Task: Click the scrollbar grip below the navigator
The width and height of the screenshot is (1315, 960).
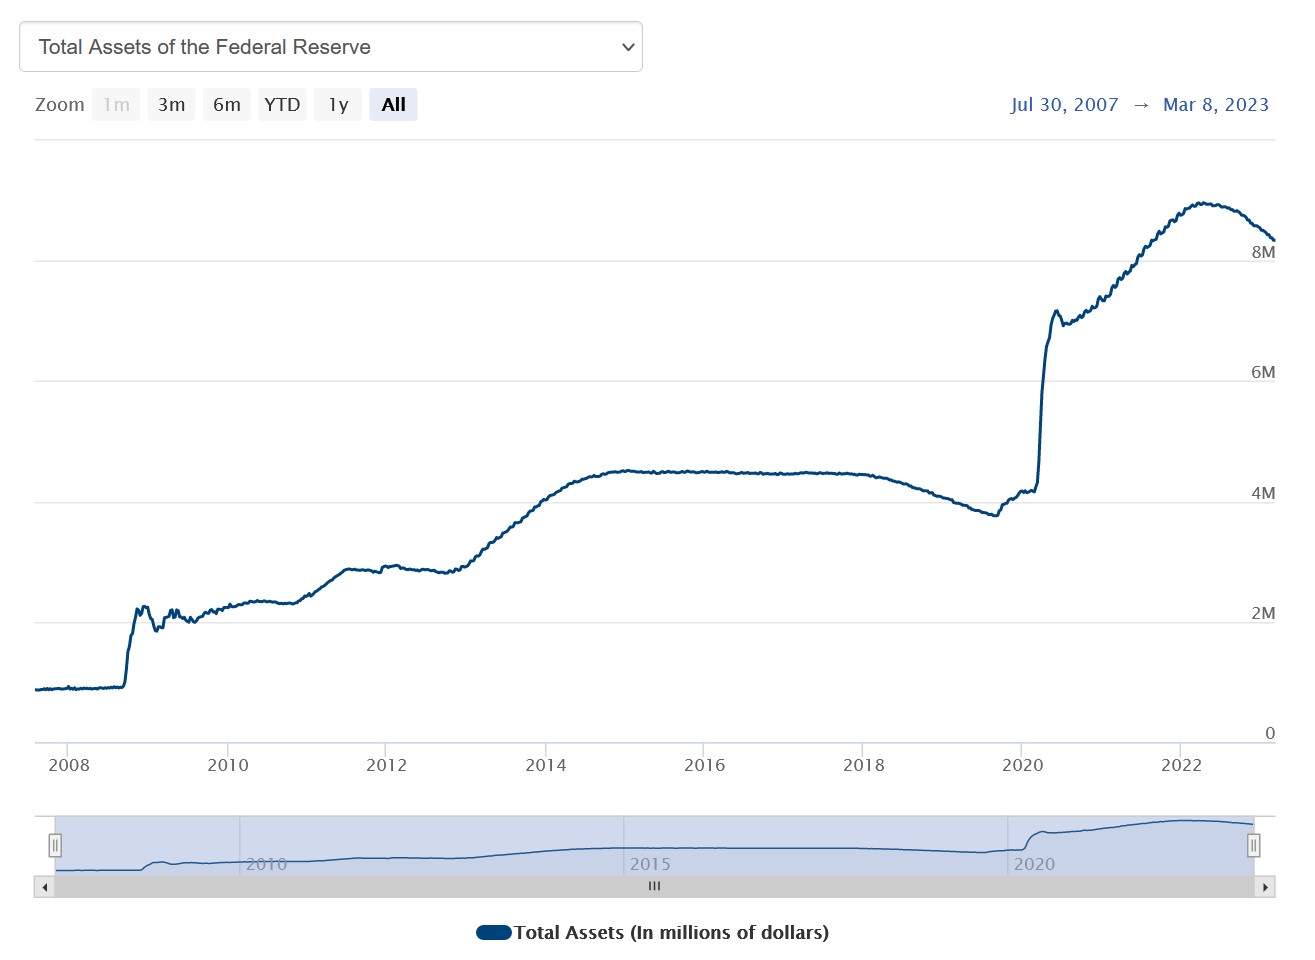Action: (x=654, y=887)
